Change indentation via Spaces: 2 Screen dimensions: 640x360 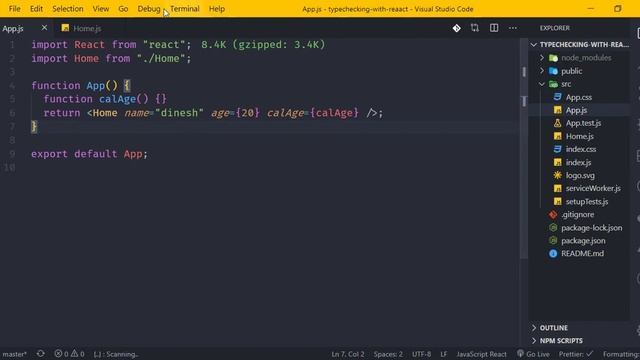388,354
